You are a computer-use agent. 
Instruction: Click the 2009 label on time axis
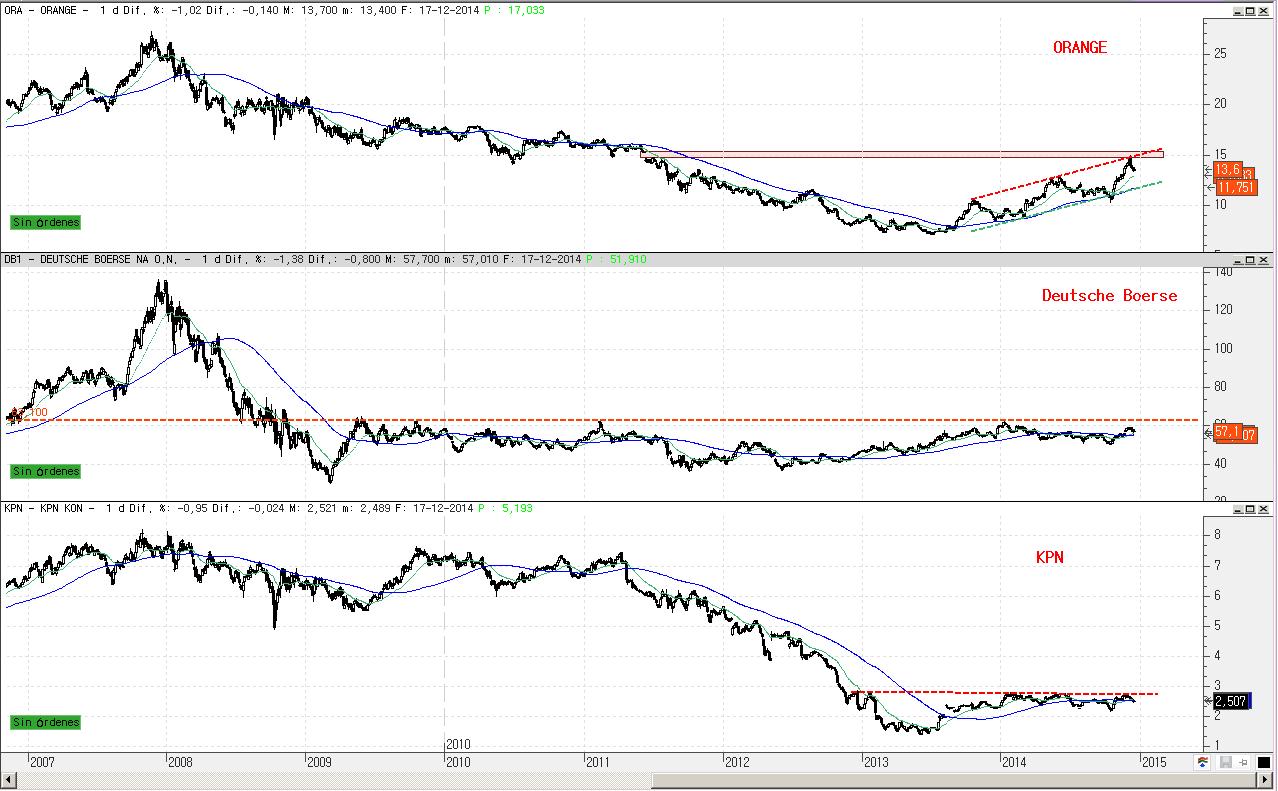tap(319, 762)
